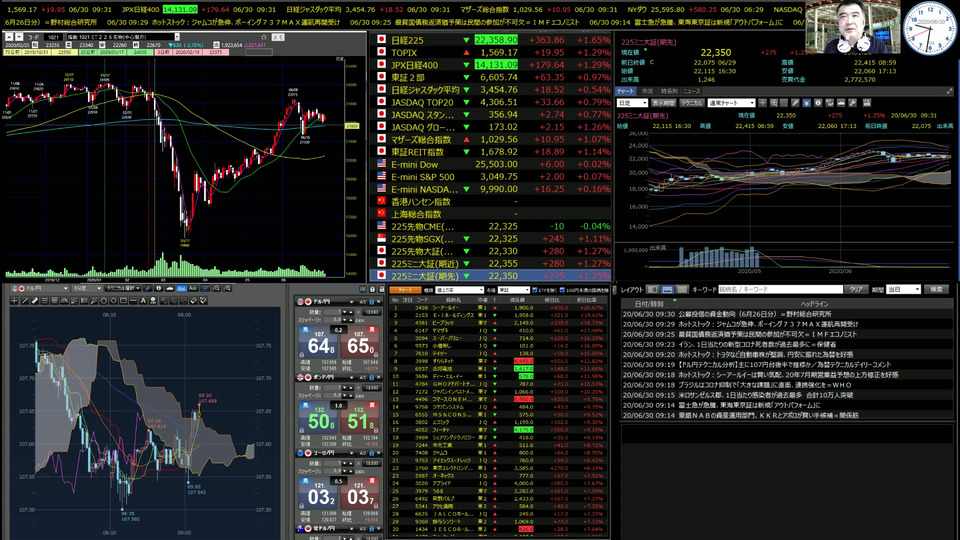960x540 pixels.
Task: Select the TOPIX row in index list
Action: tap(491, 53)
